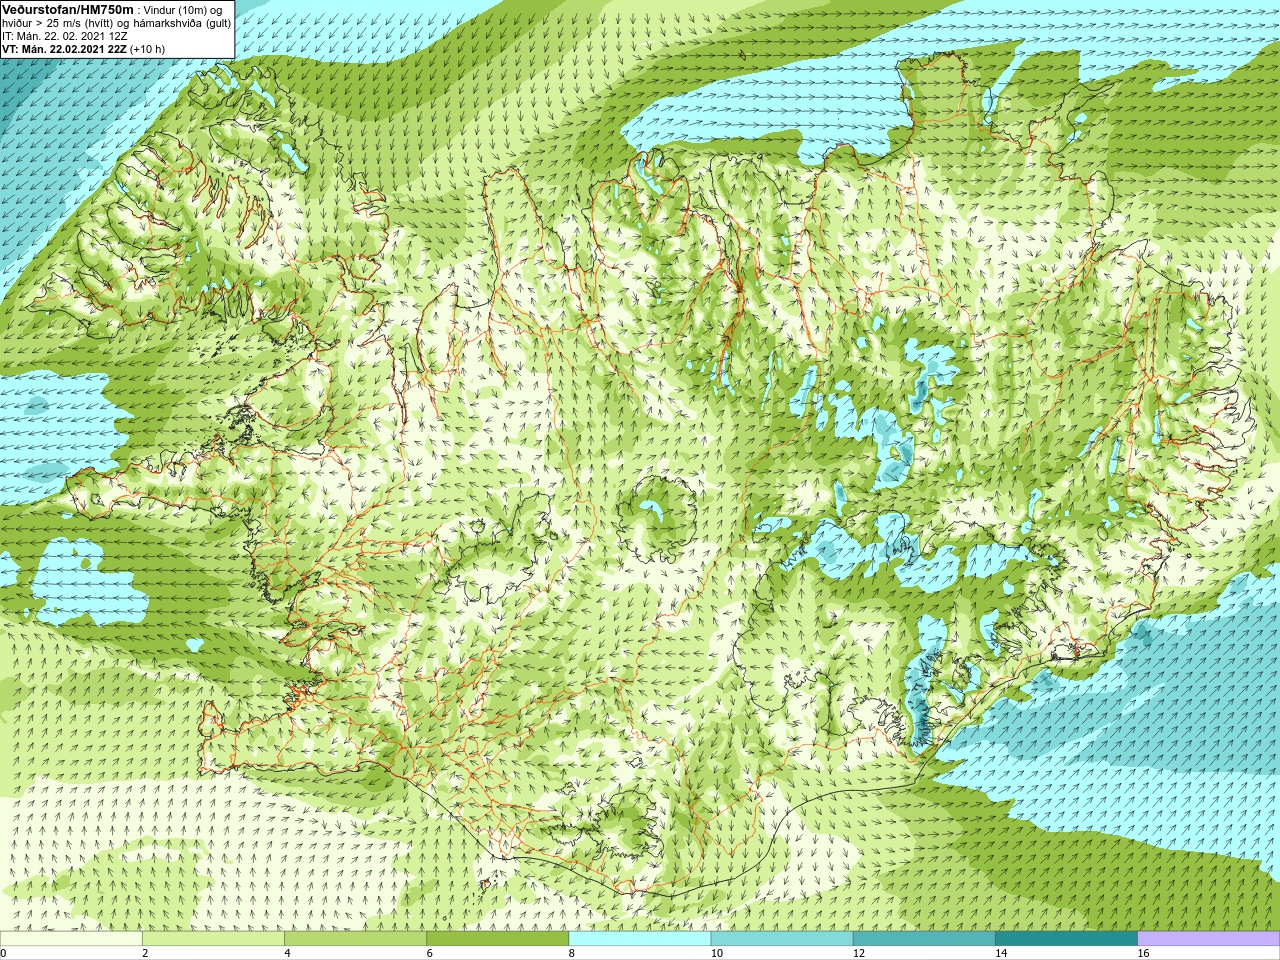Click the legend scale label '12'
Image resolution: width=1280 pixels, height=960 pixels.
(859, 953)
